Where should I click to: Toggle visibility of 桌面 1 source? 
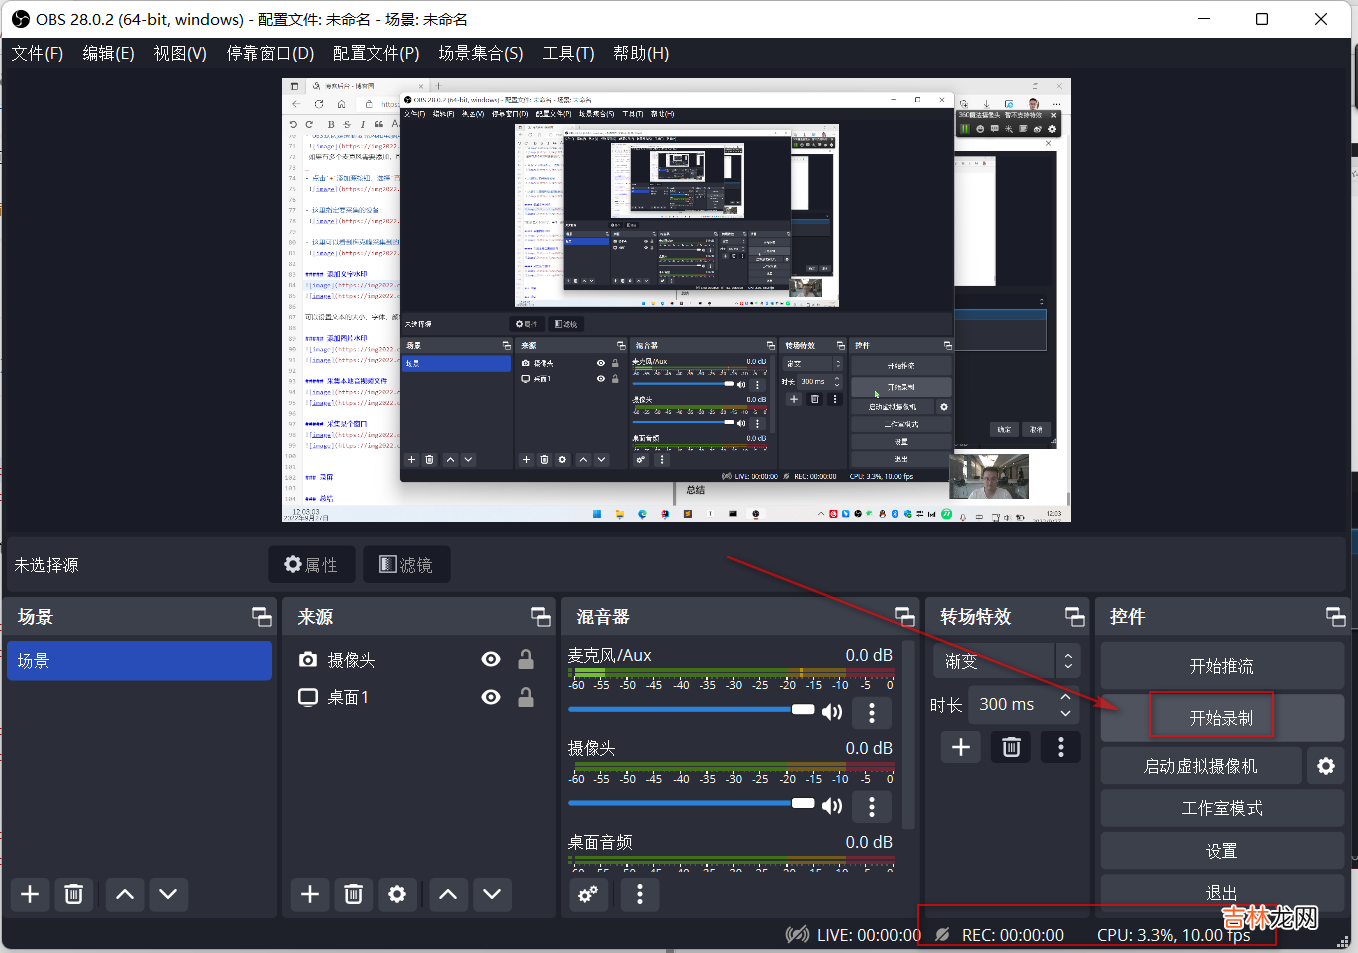(491, 697)
